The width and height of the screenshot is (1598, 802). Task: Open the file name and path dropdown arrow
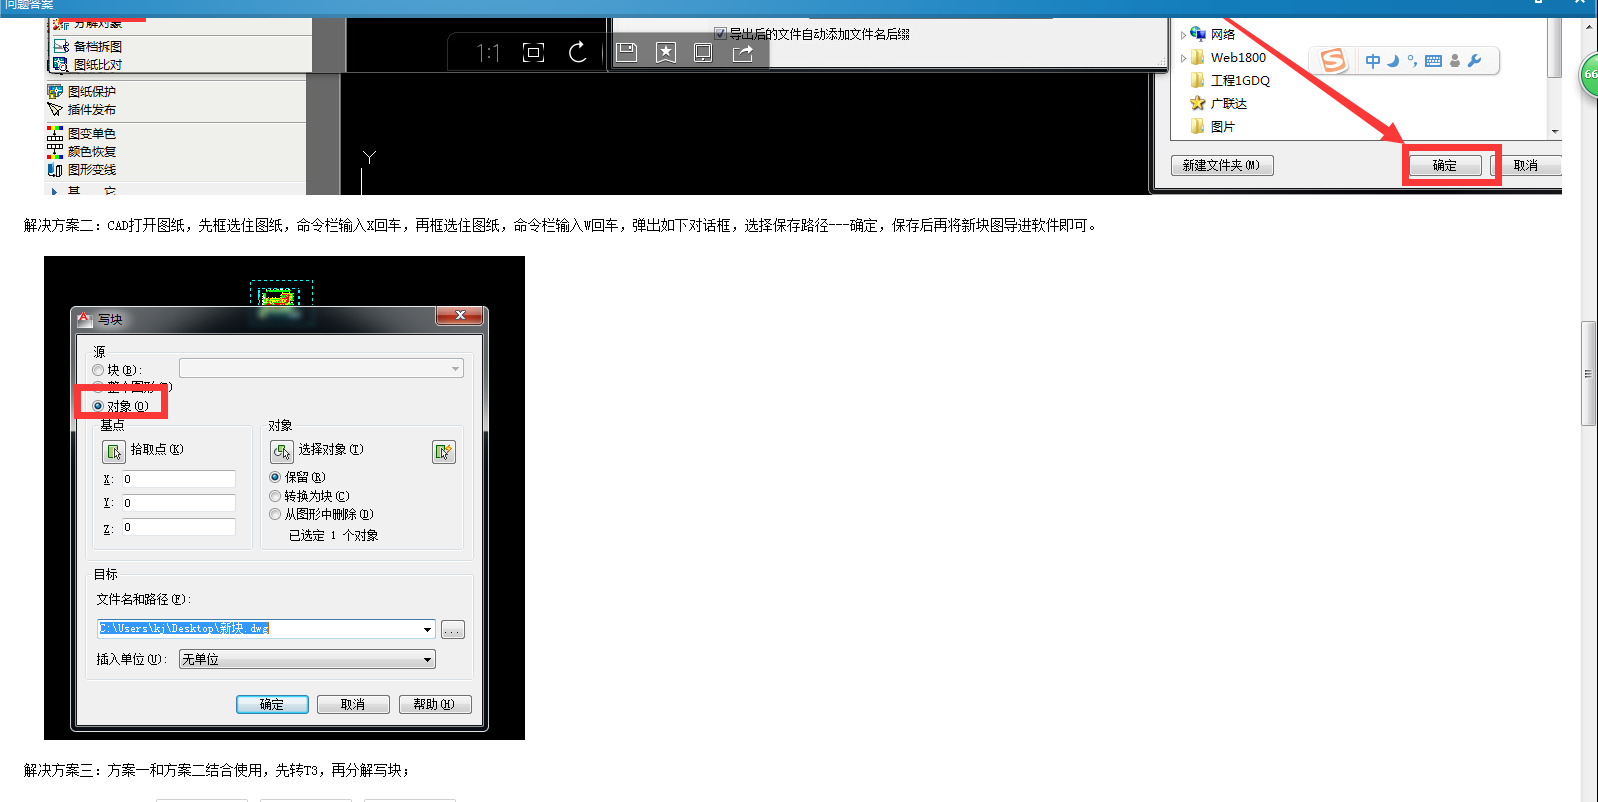click(x=428, y=629)
